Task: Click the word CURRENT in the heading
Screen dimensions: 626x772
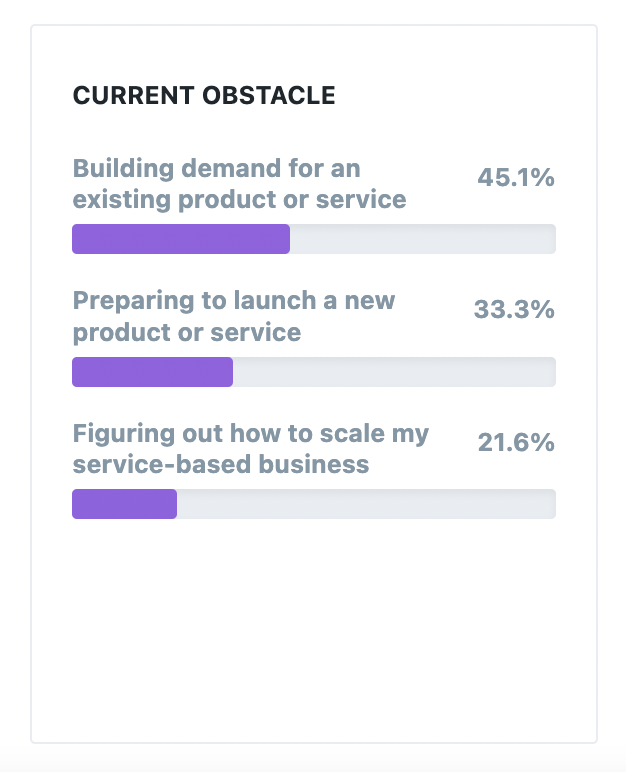Action: pos(133,96)
